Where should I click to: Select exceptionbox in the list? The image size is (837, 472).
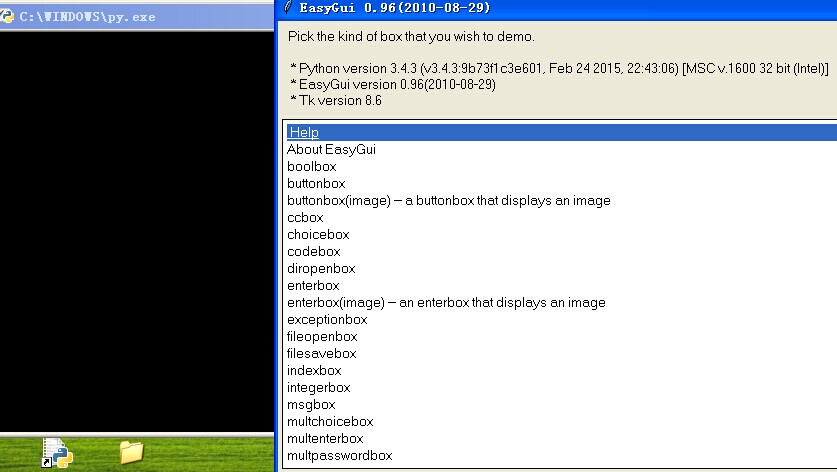click(x=327, y=319)
